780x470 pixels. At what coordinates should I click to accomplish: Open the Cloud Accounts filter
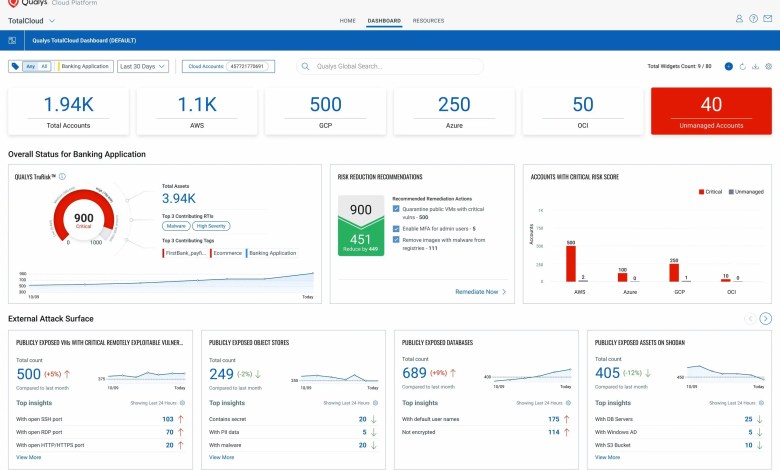228,66
